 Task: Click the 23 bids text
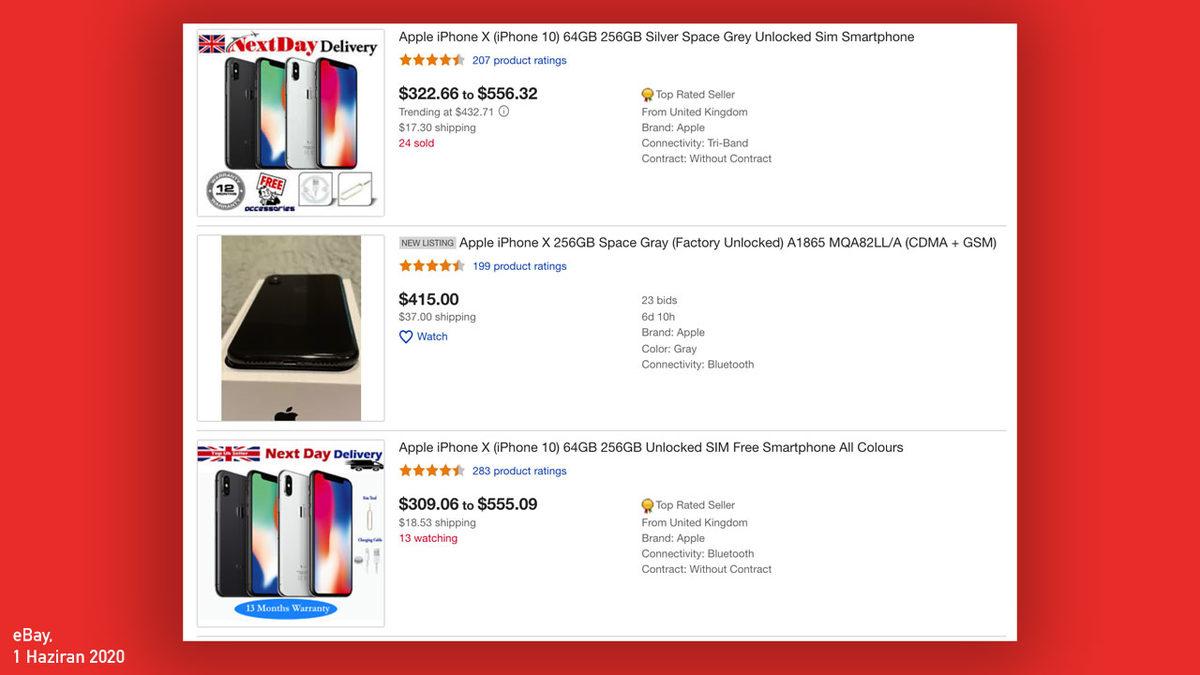click(659, 300)
